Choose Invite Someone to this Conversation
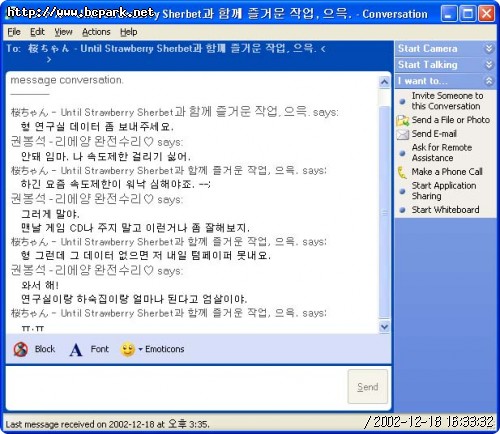 click(x=447, y=101)
